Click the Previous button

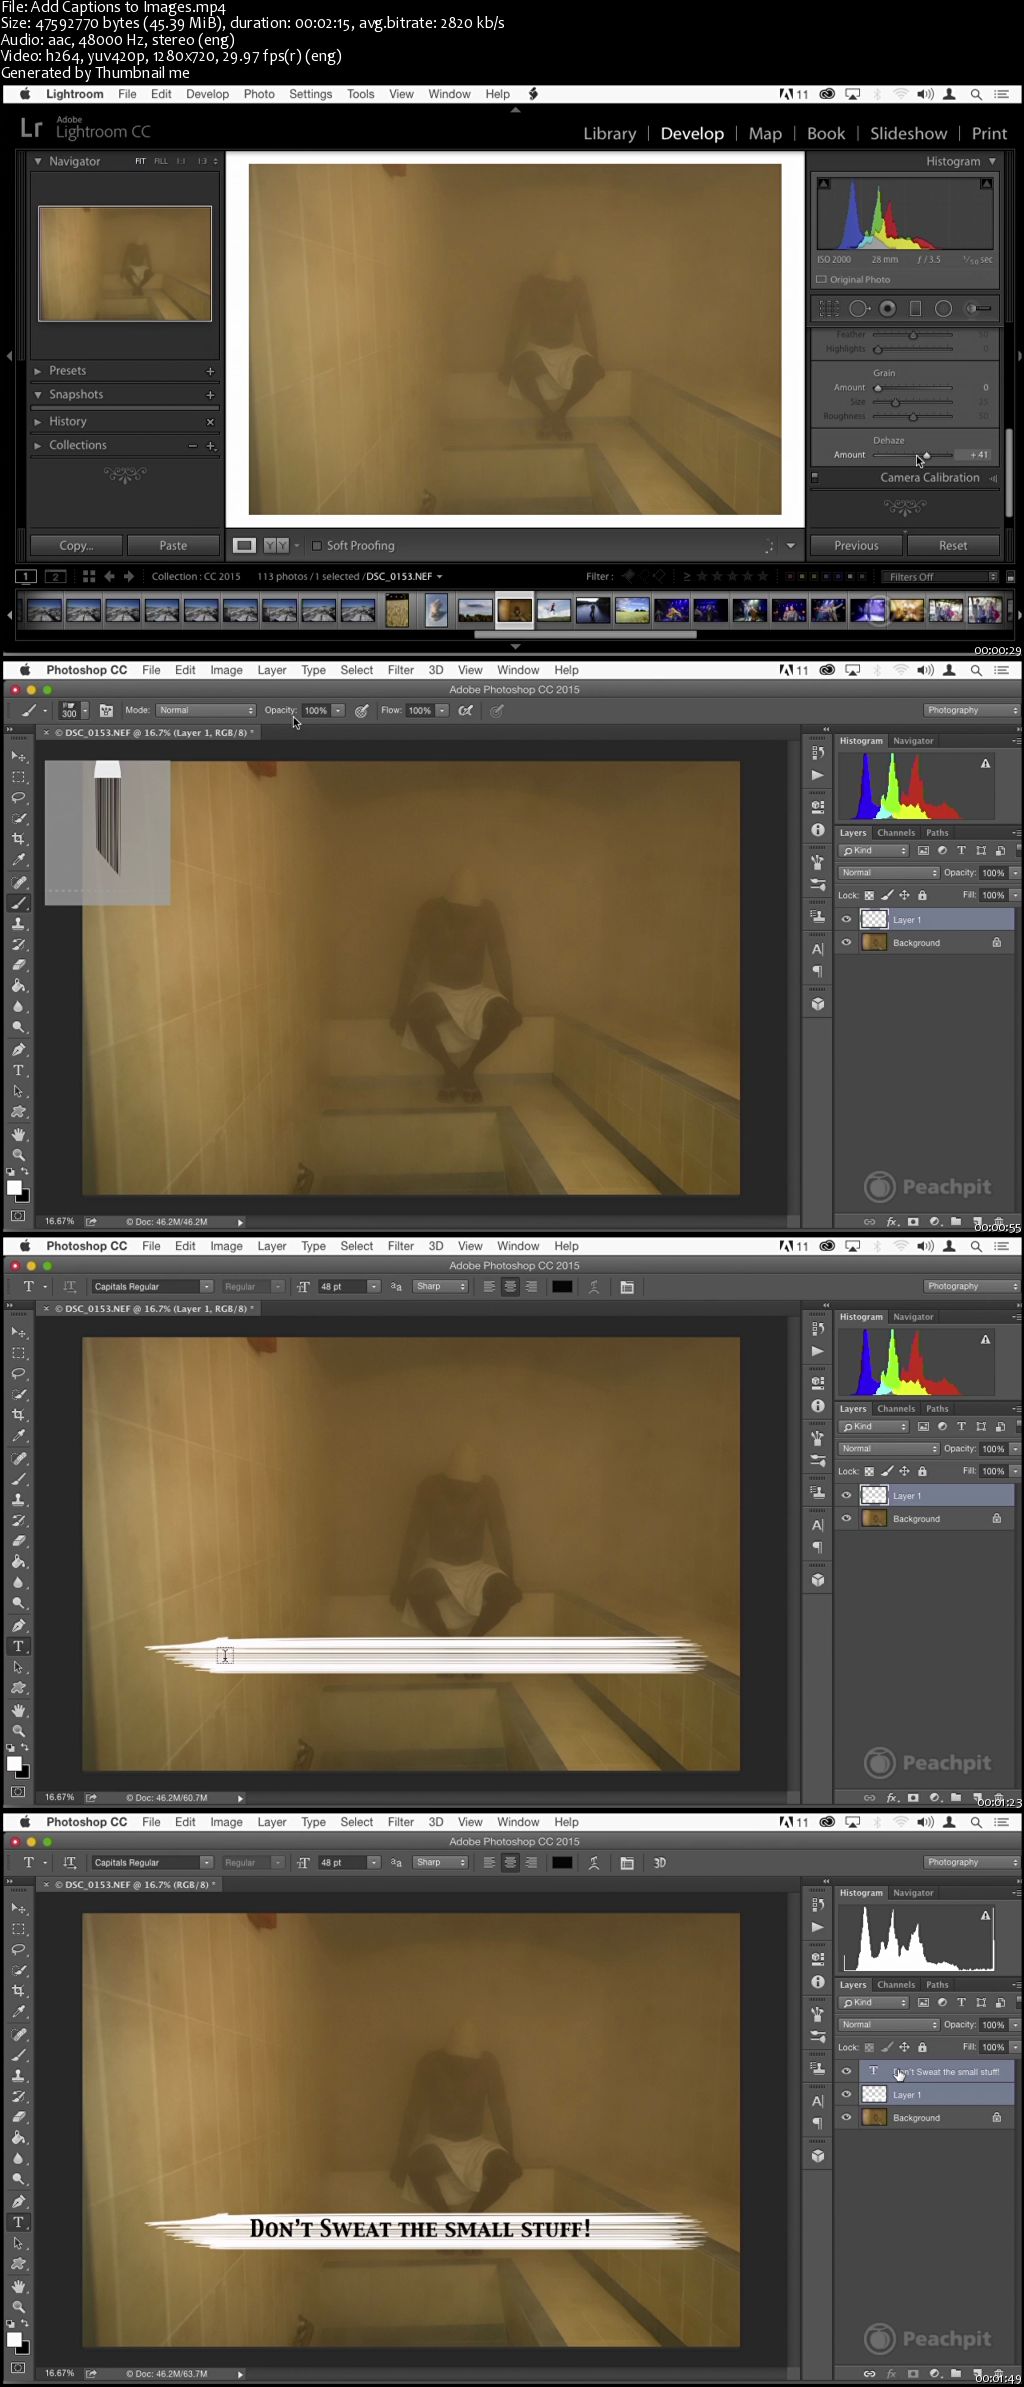click(x=857, y=546)
